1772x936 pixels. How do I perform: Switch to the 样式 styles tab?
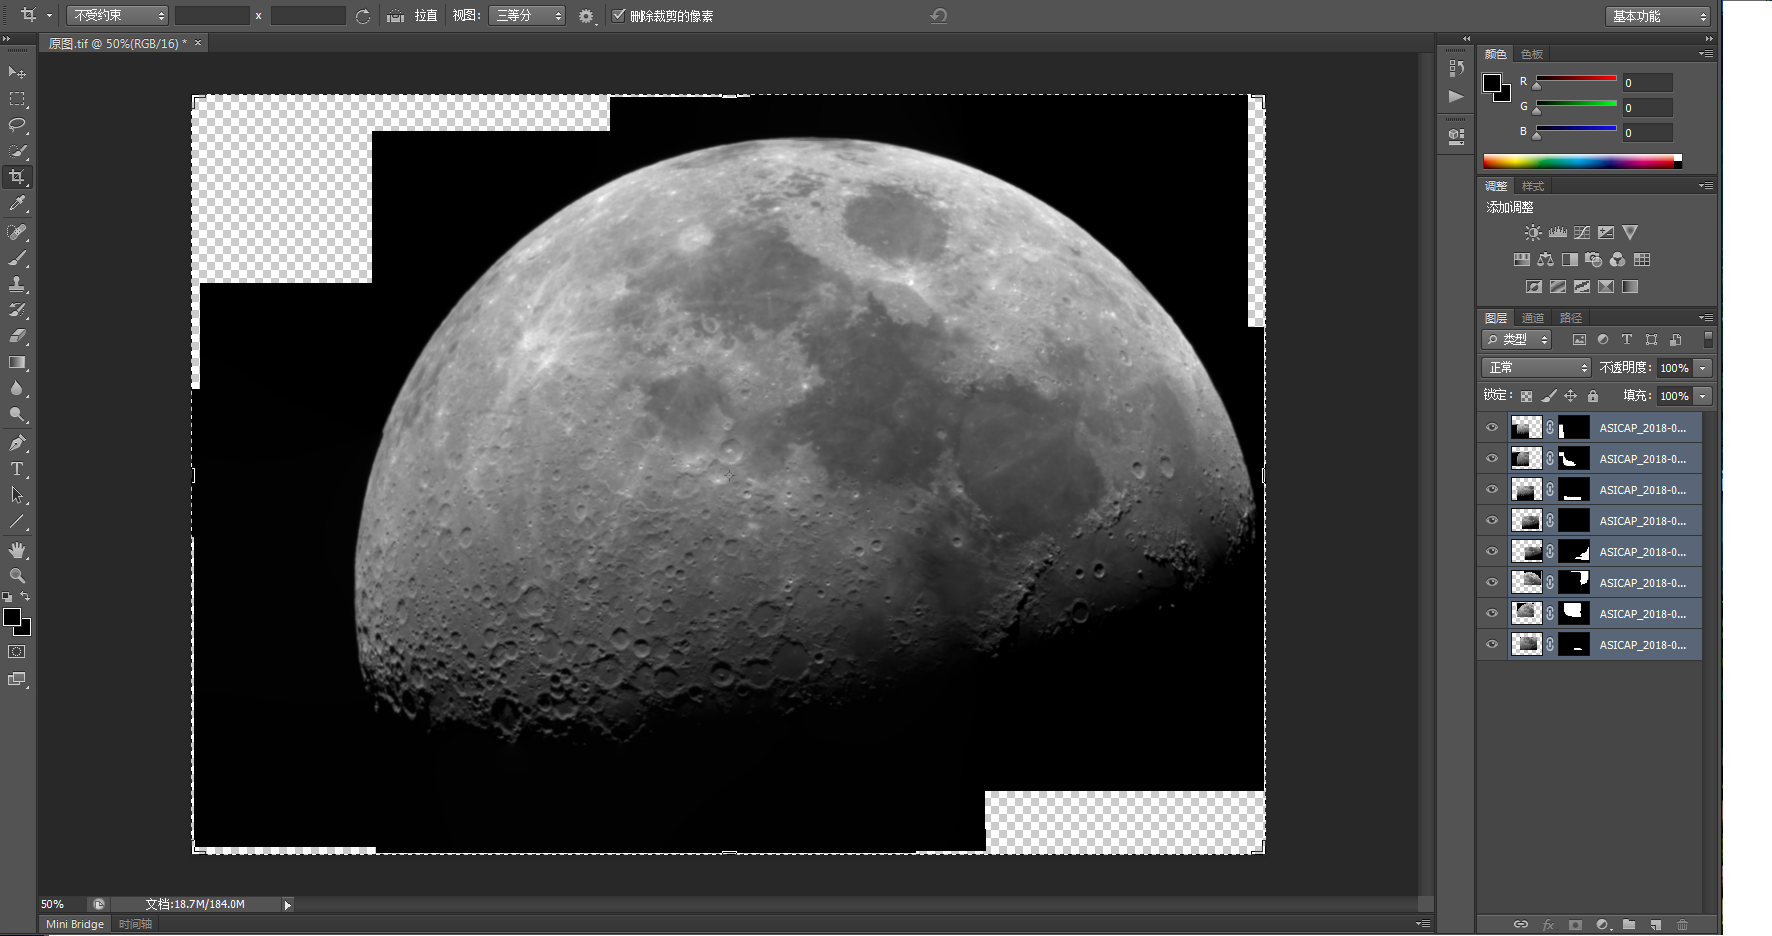[x=1533, y=186]
